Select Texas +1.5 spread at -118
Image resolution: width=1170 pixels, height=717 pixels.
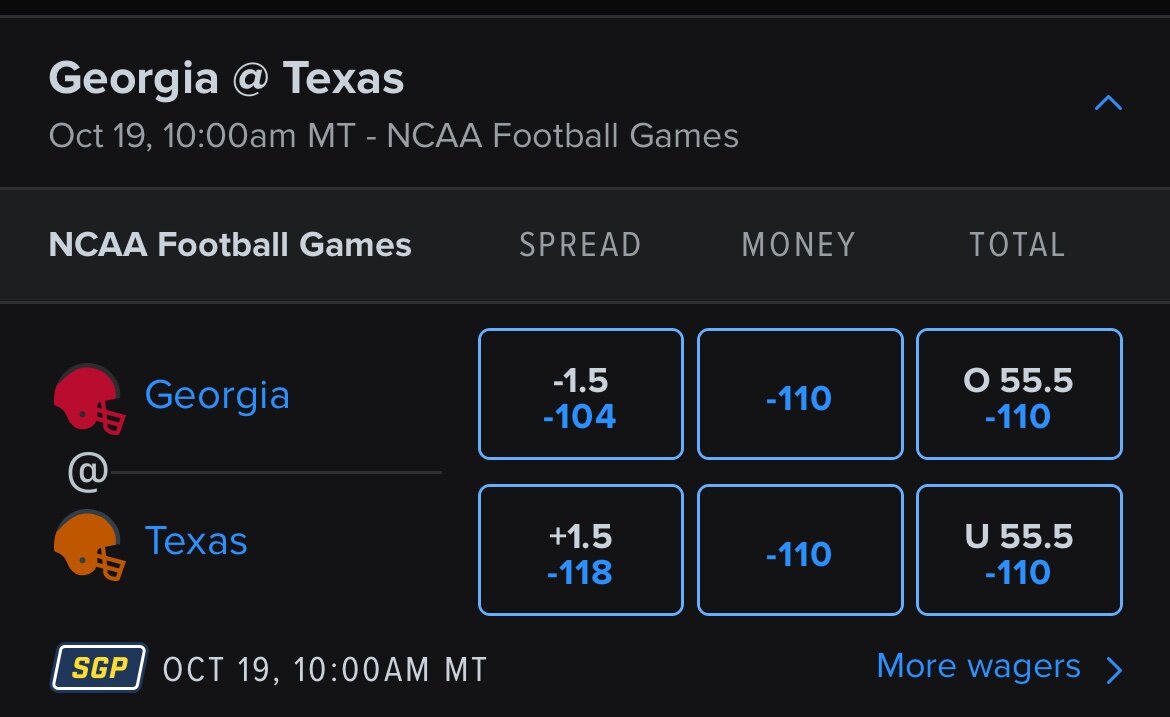coord(581,550)
